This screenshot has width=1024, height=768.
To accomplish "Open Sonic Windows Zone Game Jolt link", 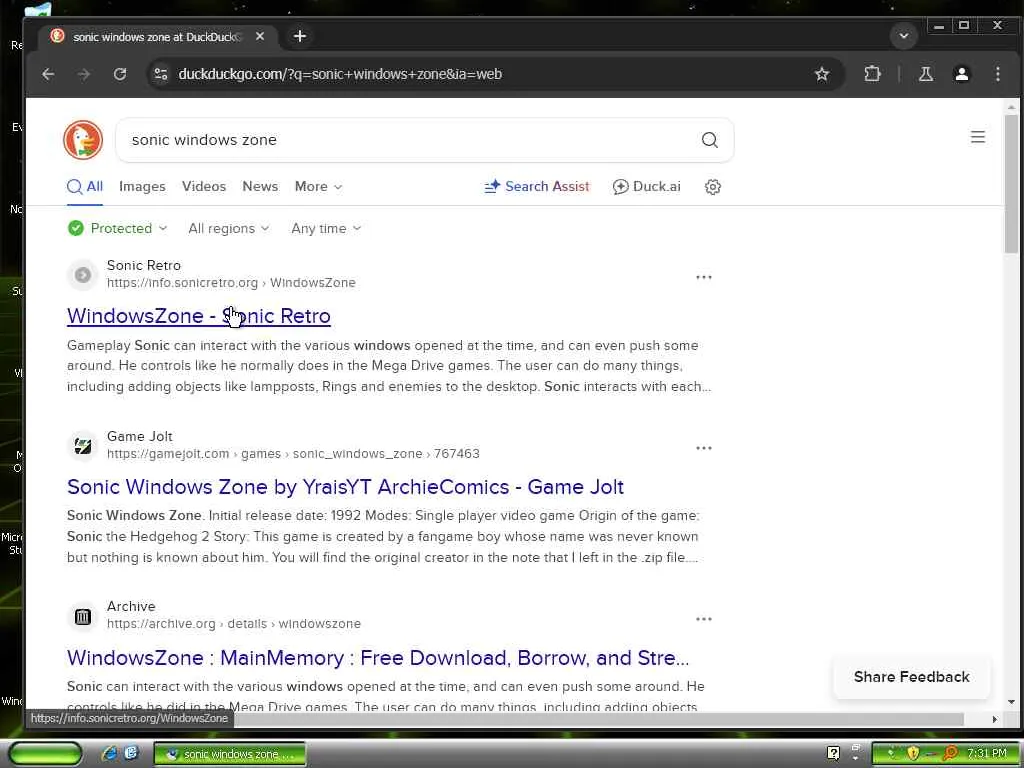I will (345, 487).
